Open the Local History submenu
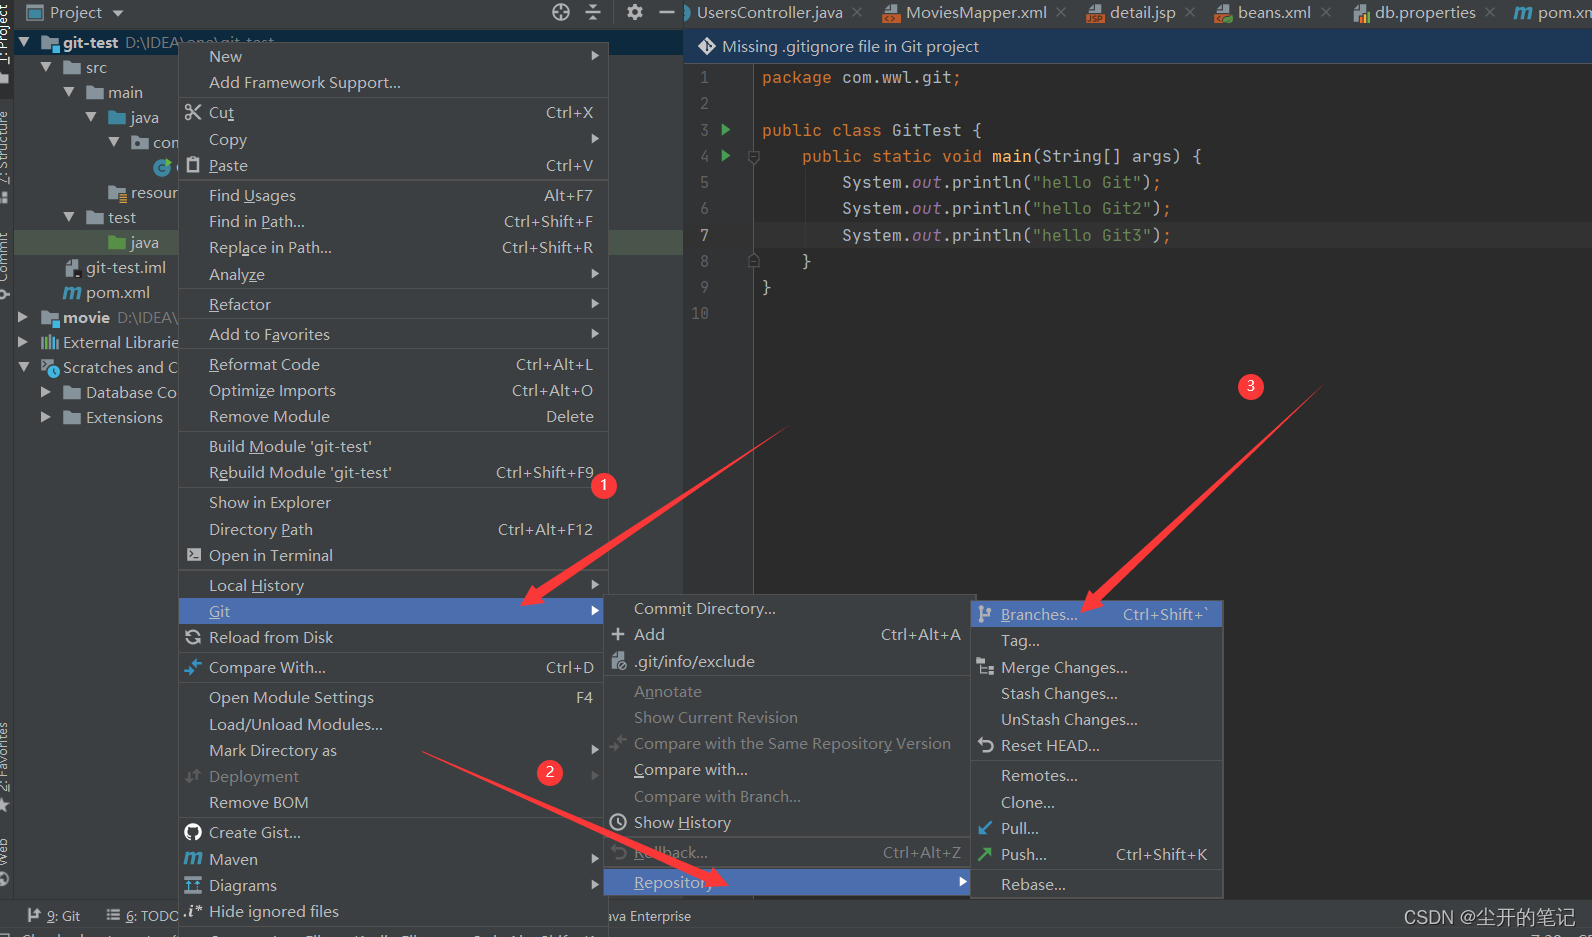 coord(393,585)
